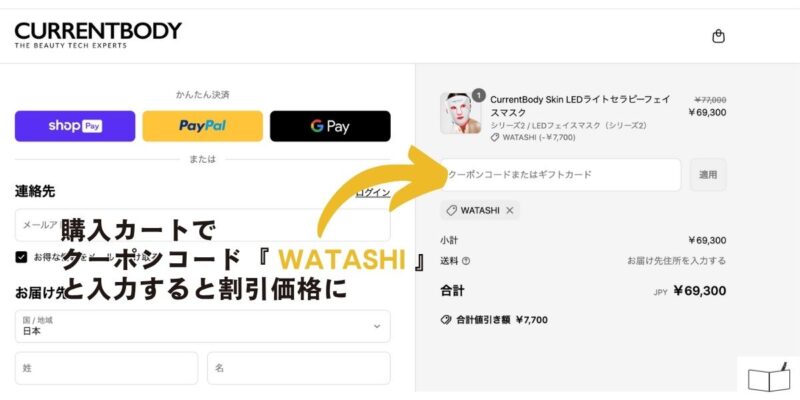This screenshot has height=400, width=800.
Task: Open the LED face mask product thumbnail
Action: pos(461,113)
